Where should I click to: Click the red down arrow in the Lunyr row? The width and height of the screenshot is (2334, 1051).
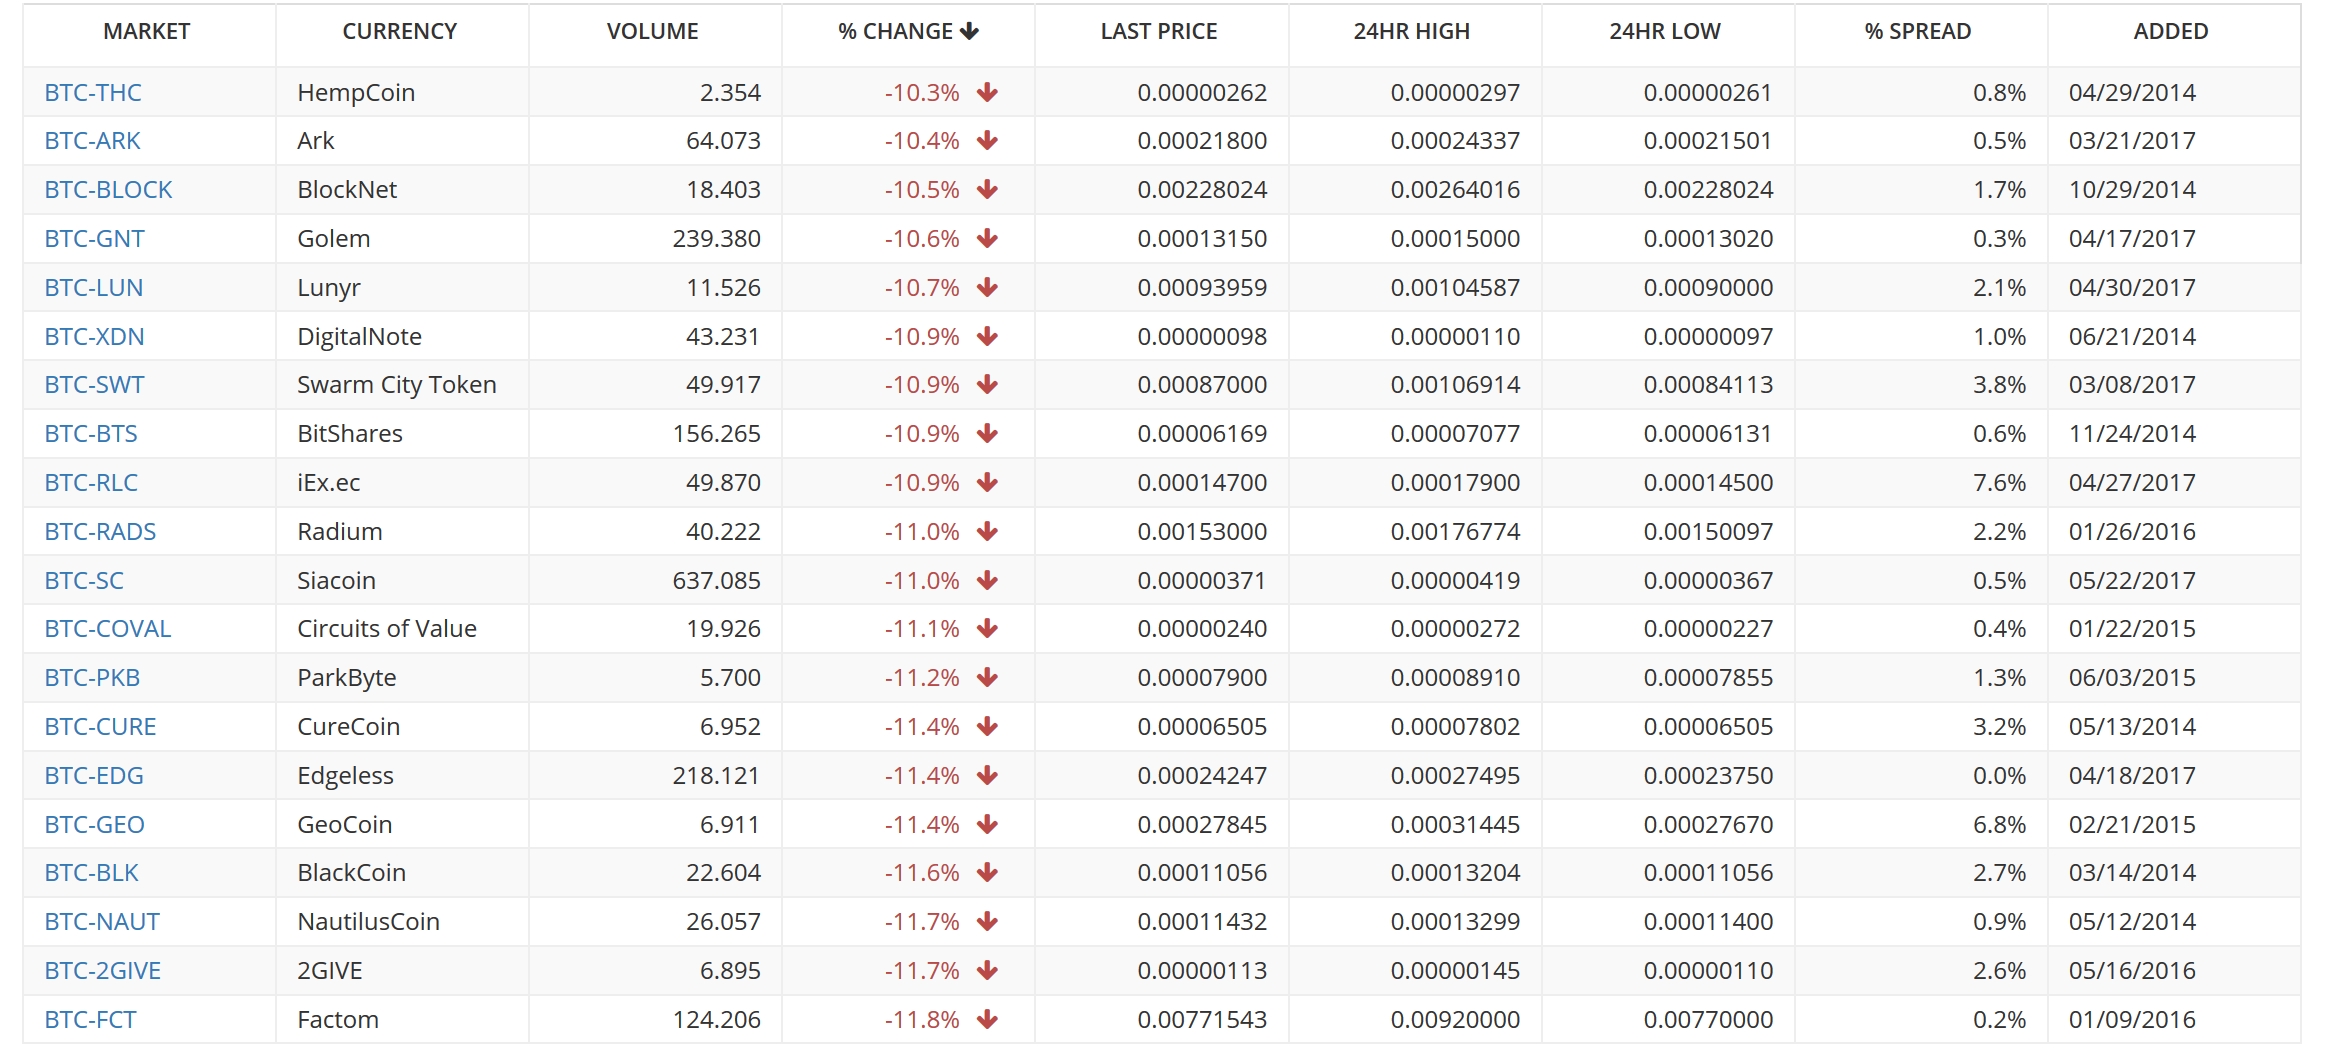point(987,287)
